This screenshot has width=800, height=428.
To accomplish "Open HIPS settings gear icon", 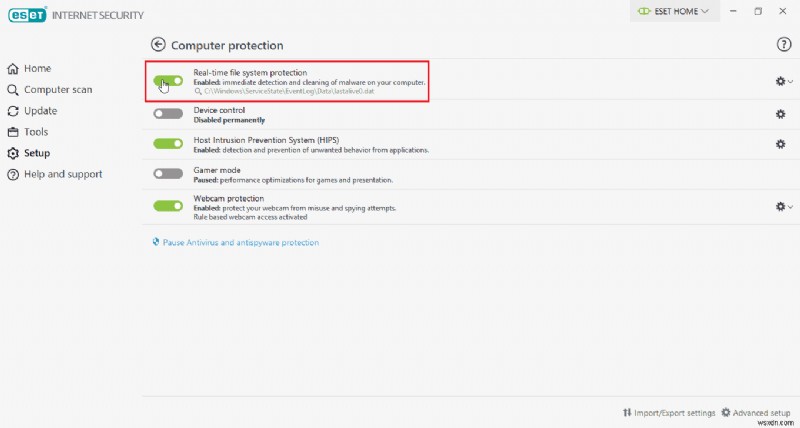I will pyautogui.click(x=781, y=144).
